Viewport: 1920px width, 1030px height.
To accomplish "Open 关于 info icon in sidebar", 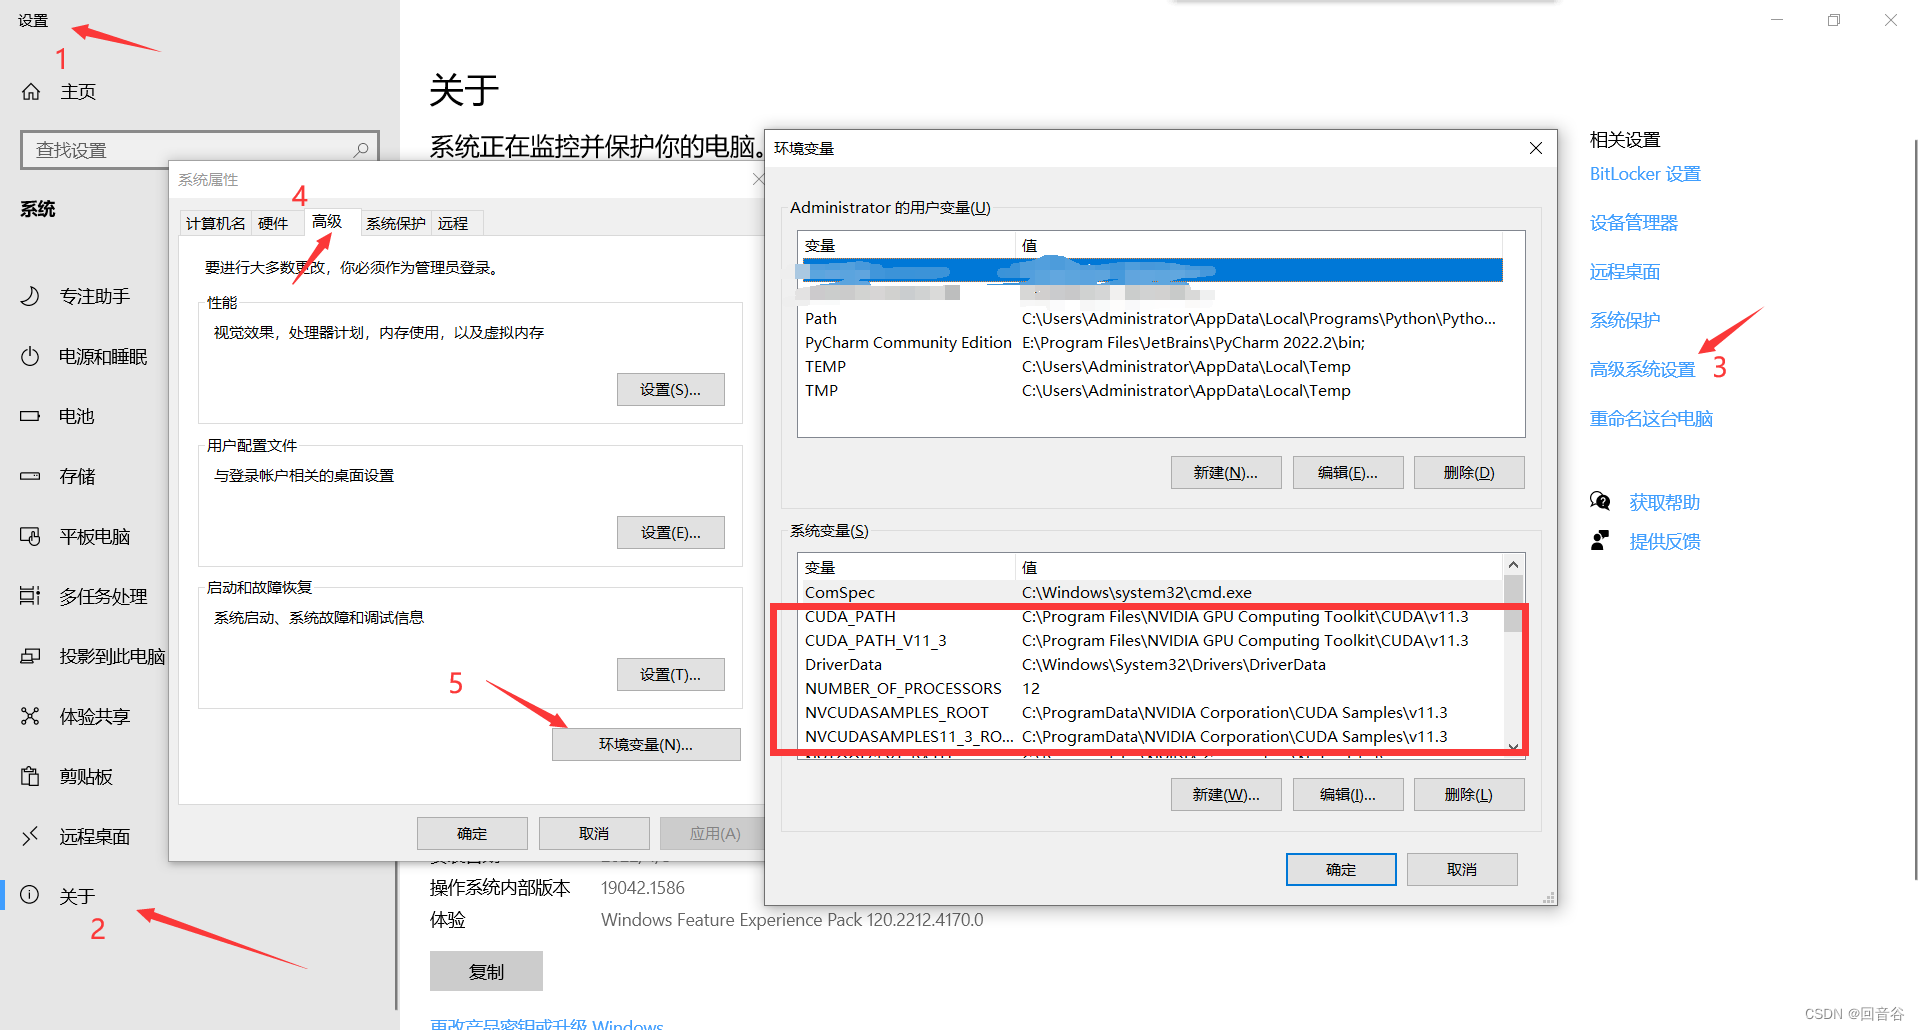I will 31,895.
